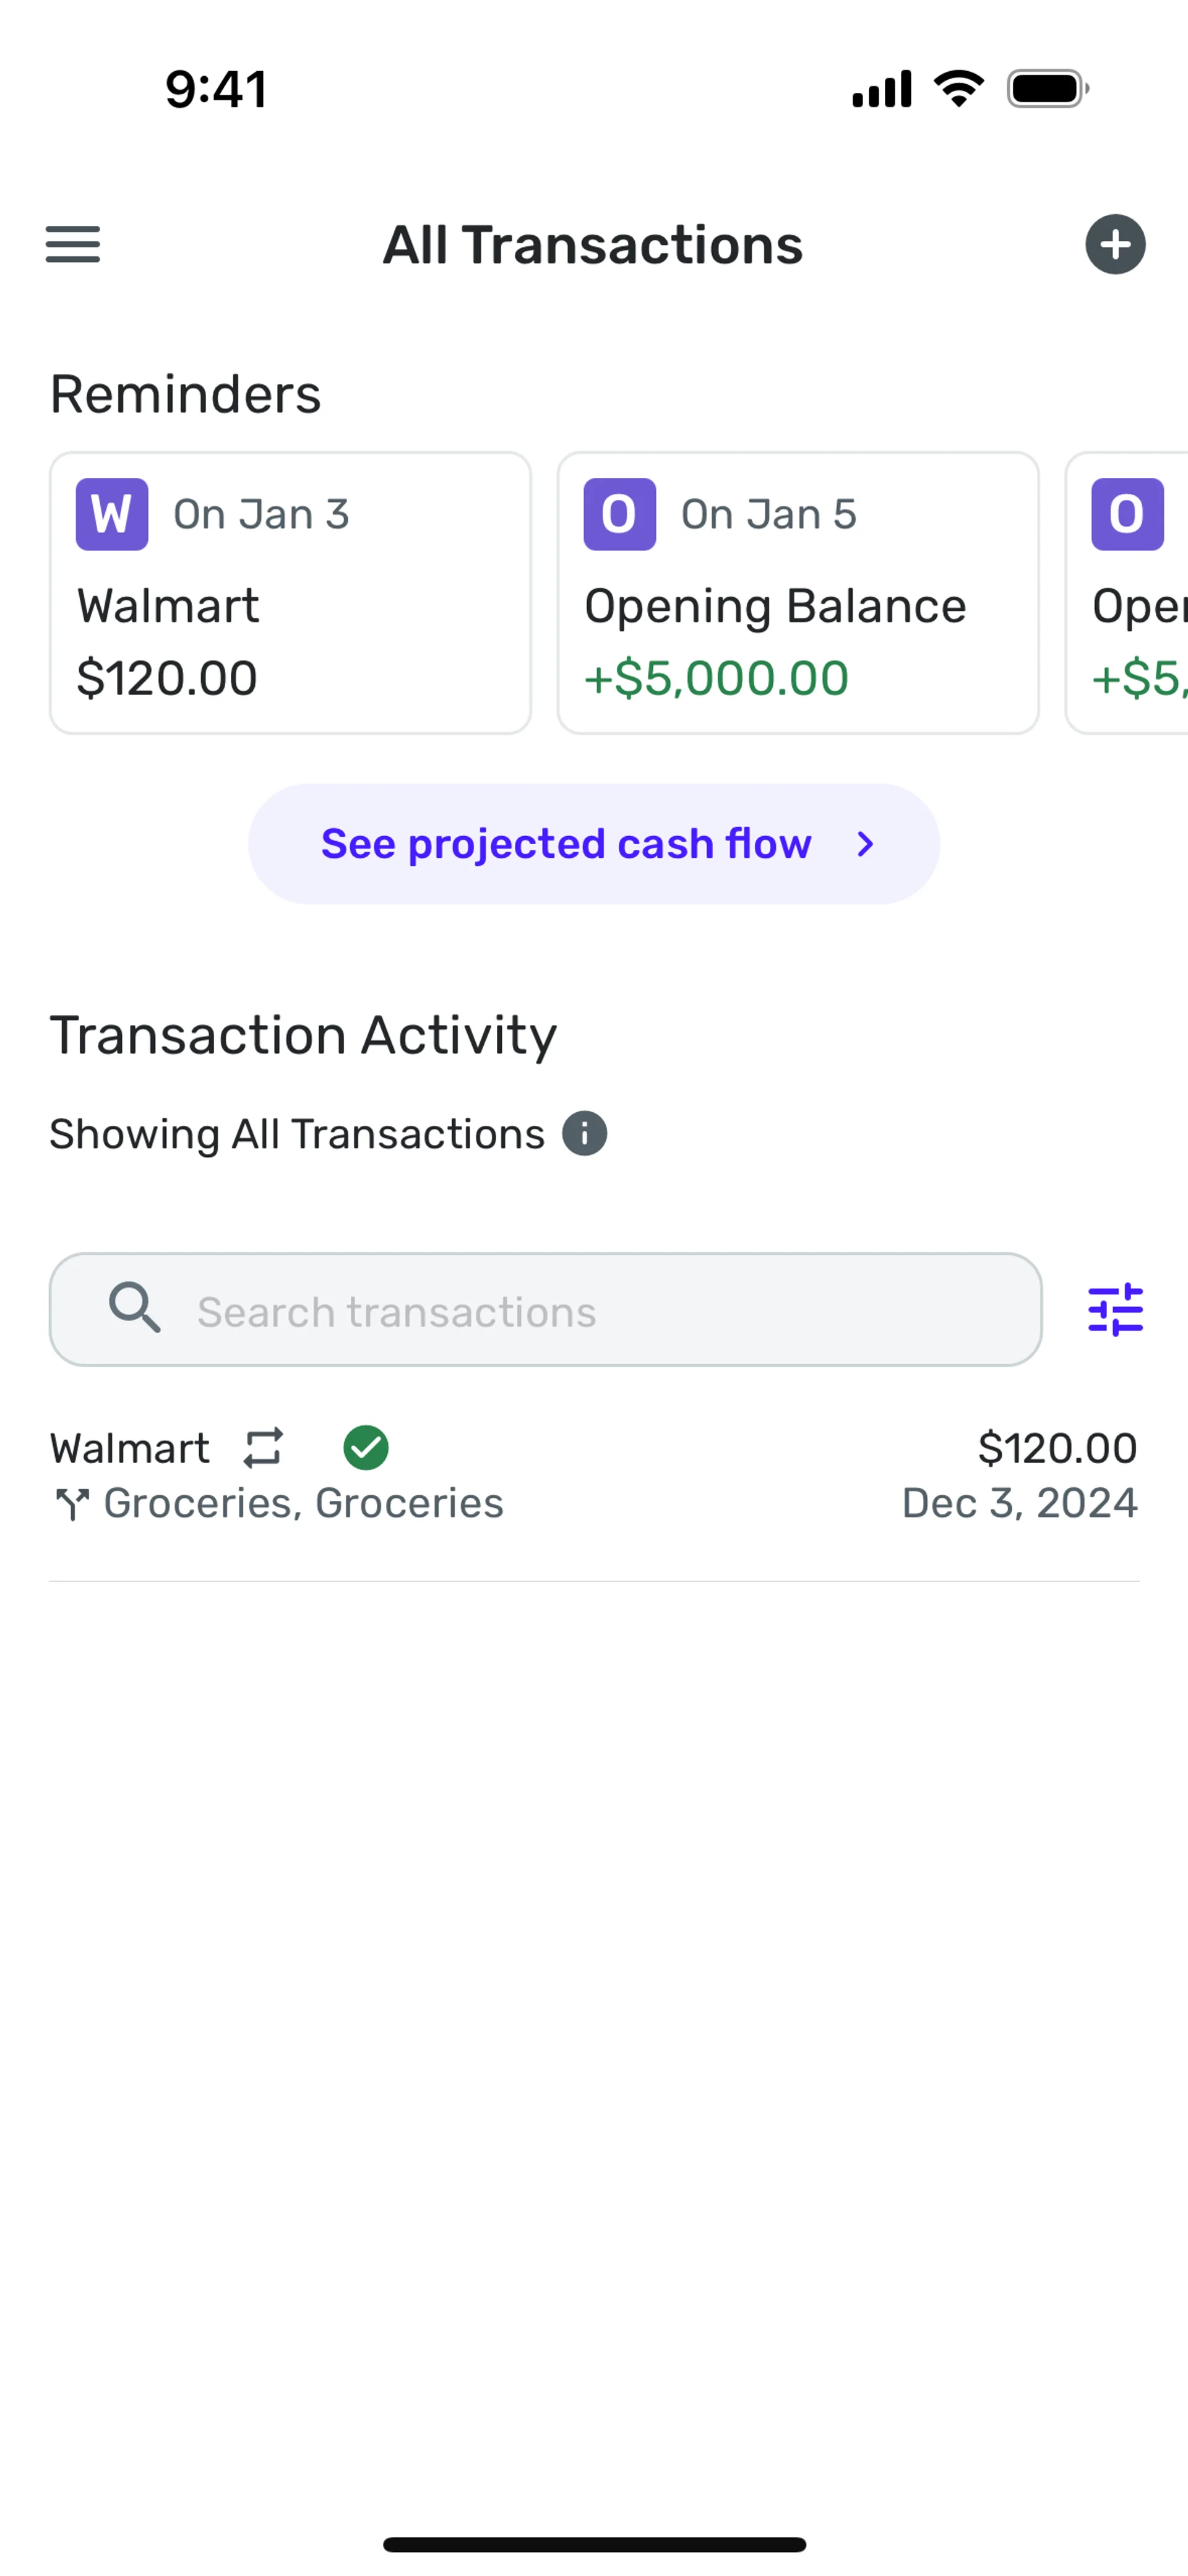Viewport: 1188px width, 2576px height.
Task: Expand projected cash flow chevron arrow
Action: (866, 844)
